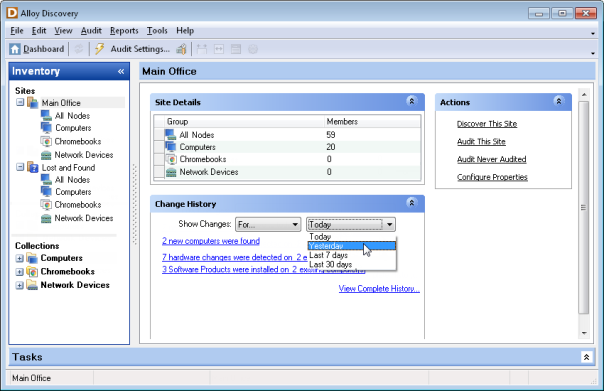
Task: Select Network Devices under Main Office
Action: coord(84,155)
